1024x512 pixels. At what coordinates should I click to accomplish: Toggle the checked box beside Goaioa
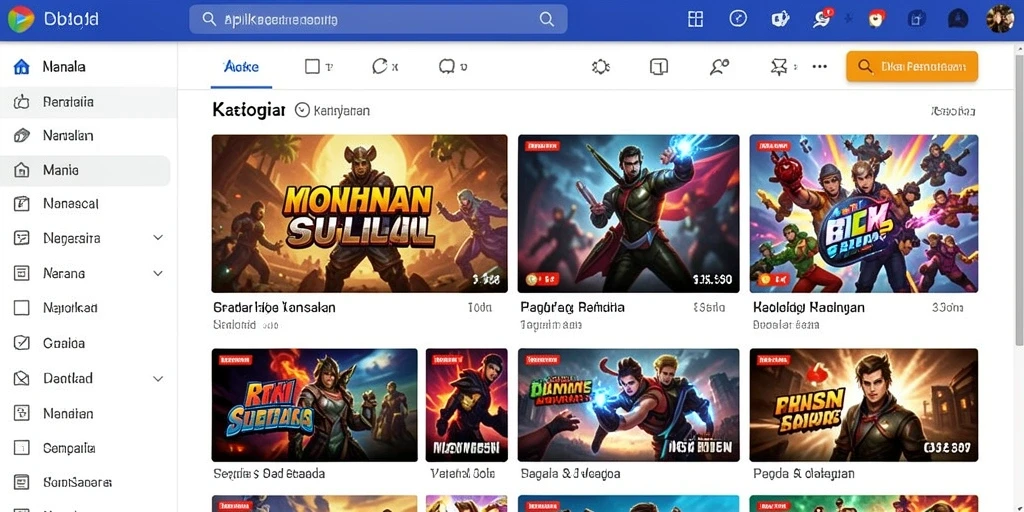(22, 343)
